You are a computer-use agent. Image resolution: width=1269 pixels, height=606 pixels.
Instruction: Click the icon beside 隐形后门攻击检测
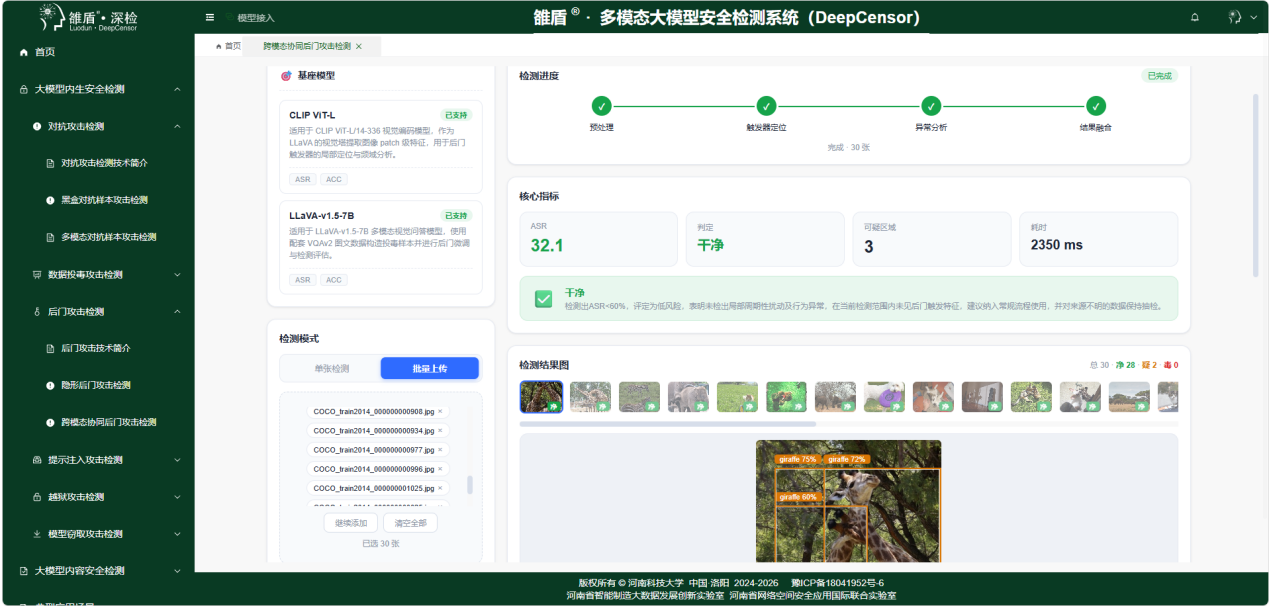50,385
